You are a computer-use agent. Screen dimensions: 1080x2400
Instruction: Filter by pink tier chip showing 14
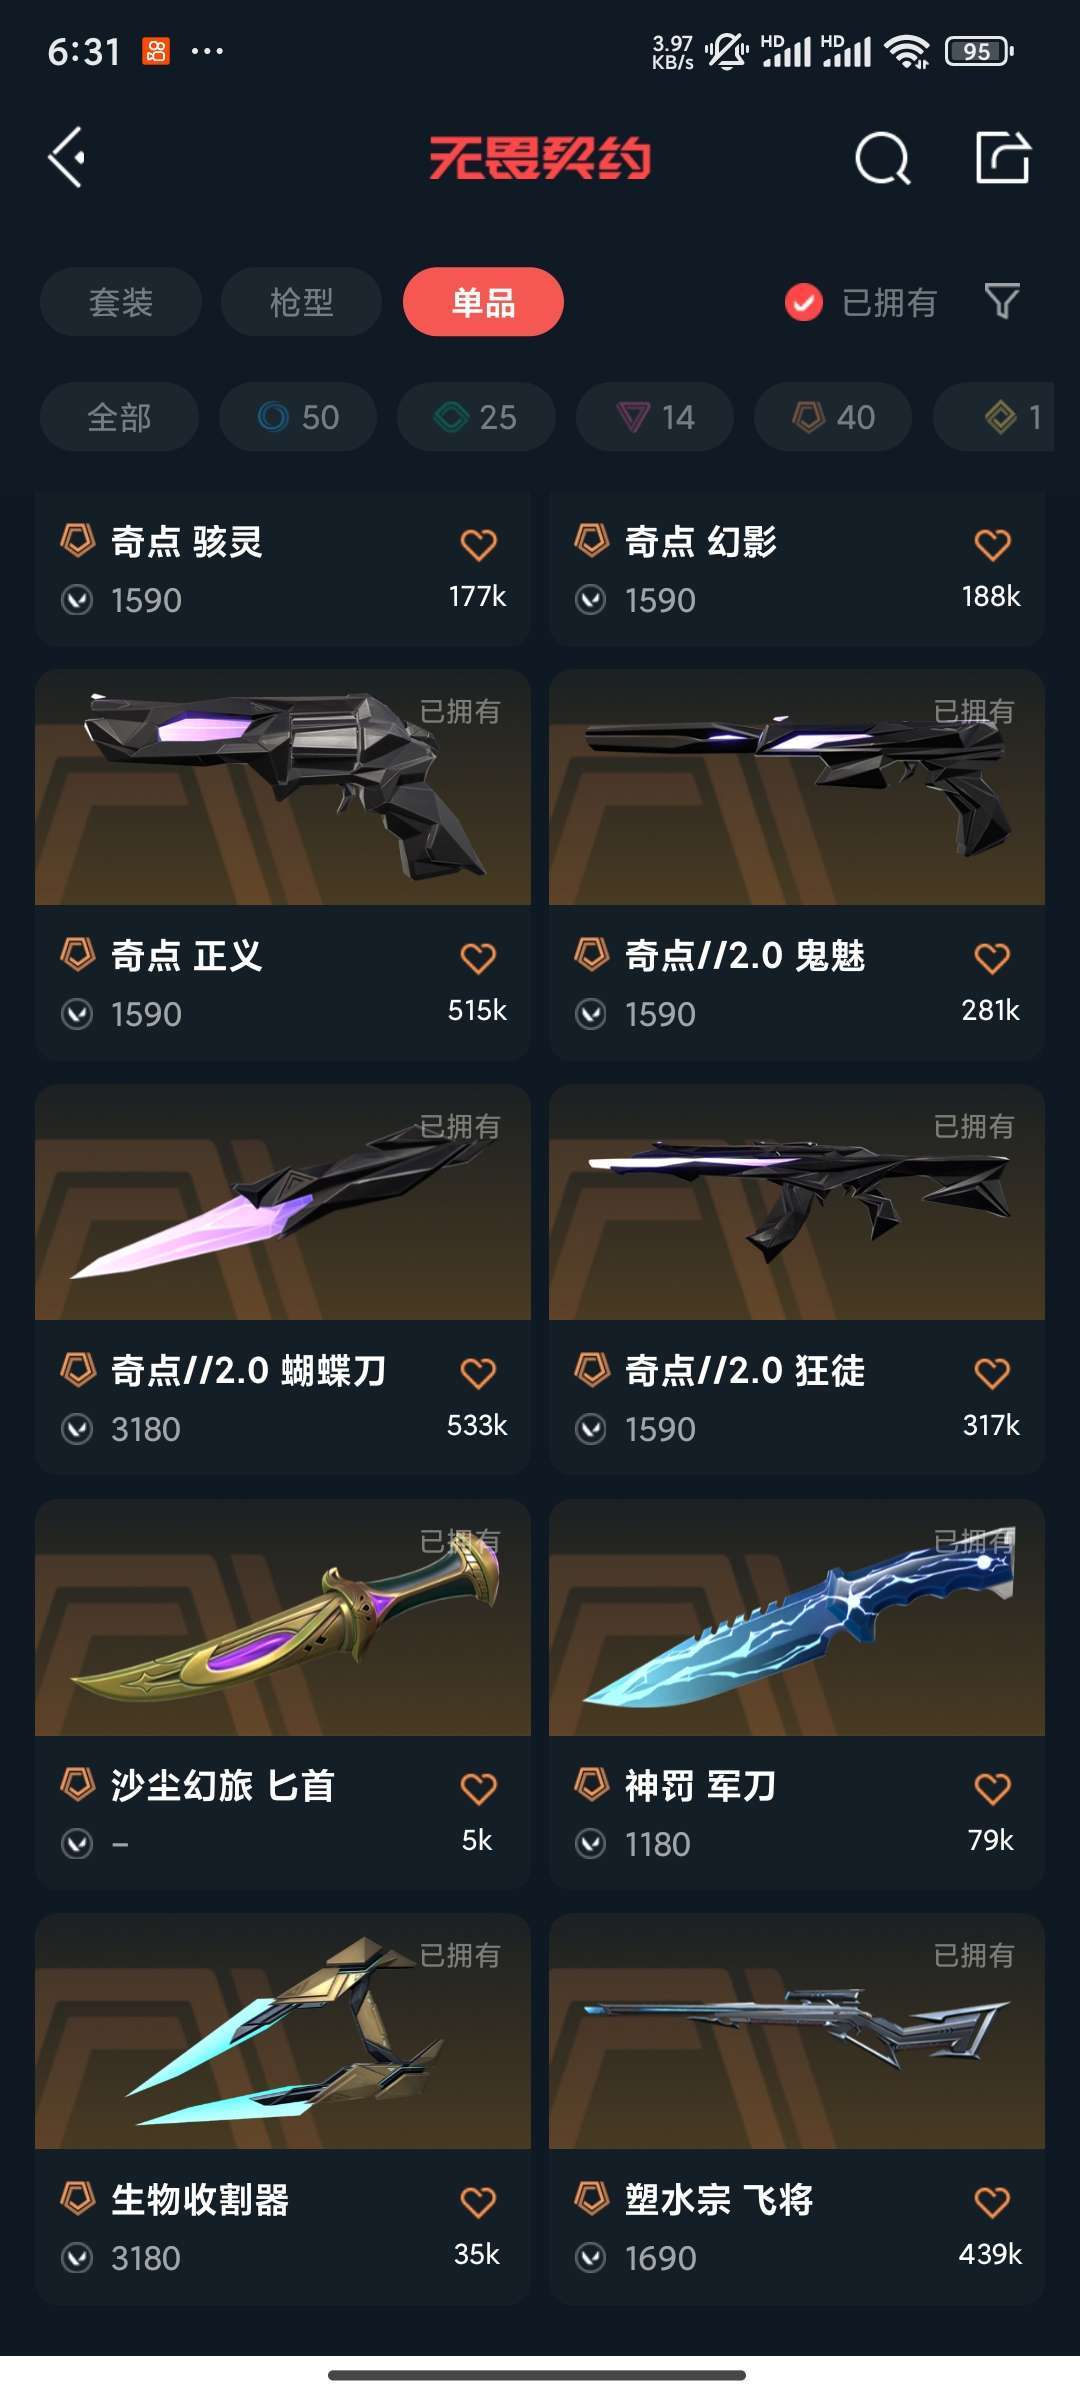click(x=655, y=417)
